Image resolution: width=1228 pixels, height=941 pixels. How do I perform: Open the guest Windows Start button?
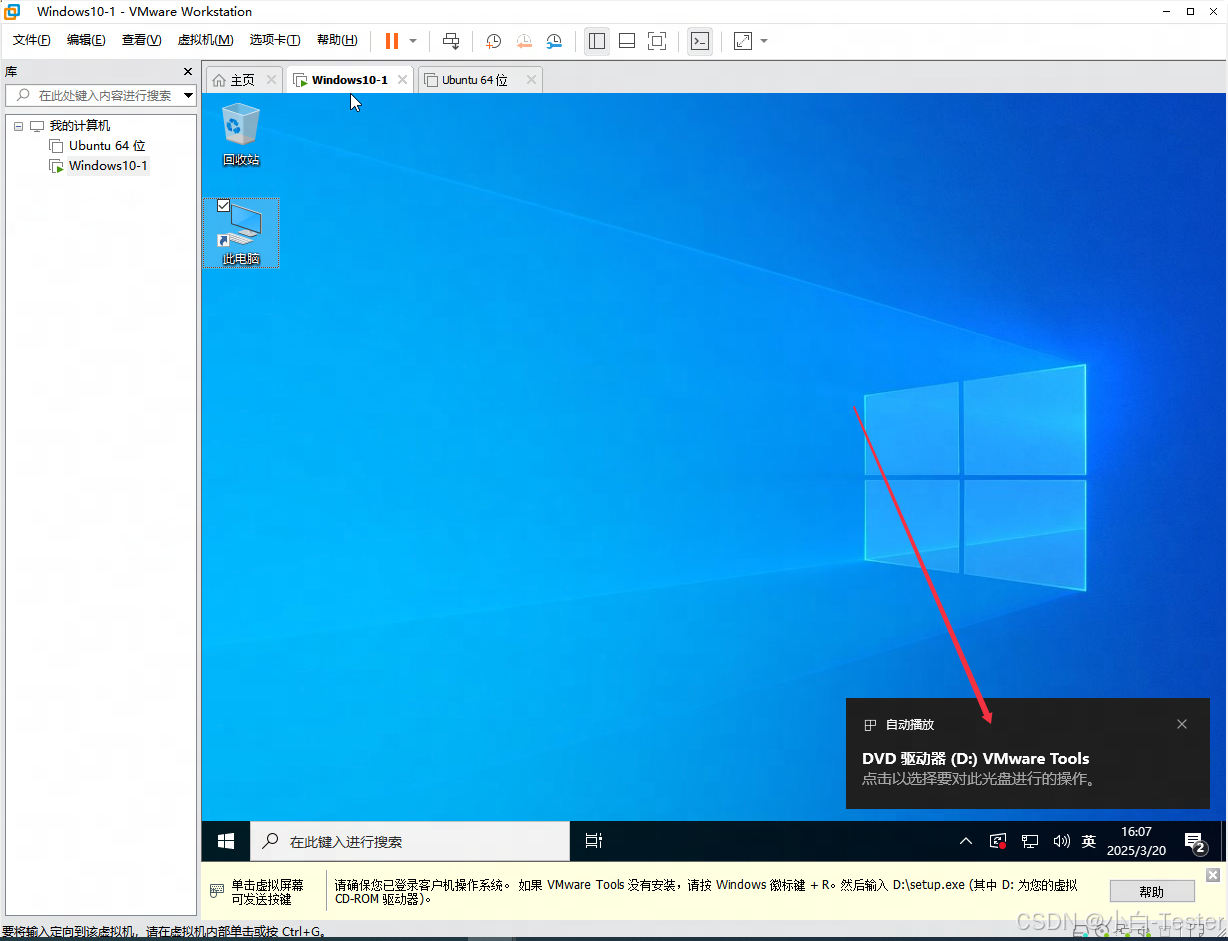click(x=226, y=841)
